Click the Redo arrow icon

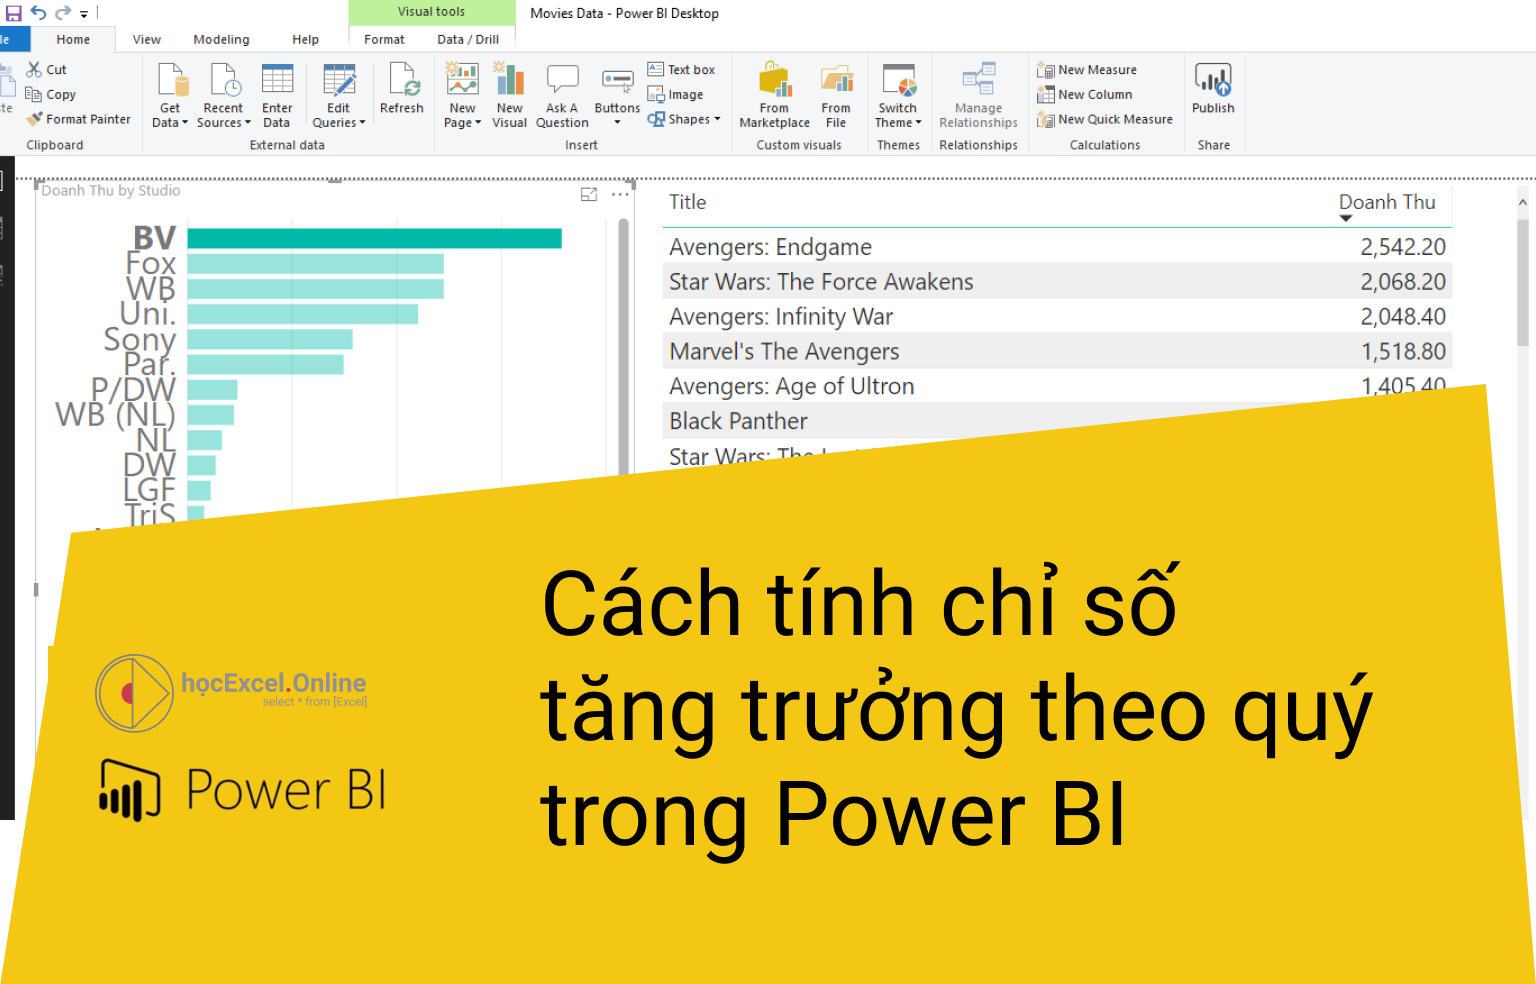click(63, 13)
